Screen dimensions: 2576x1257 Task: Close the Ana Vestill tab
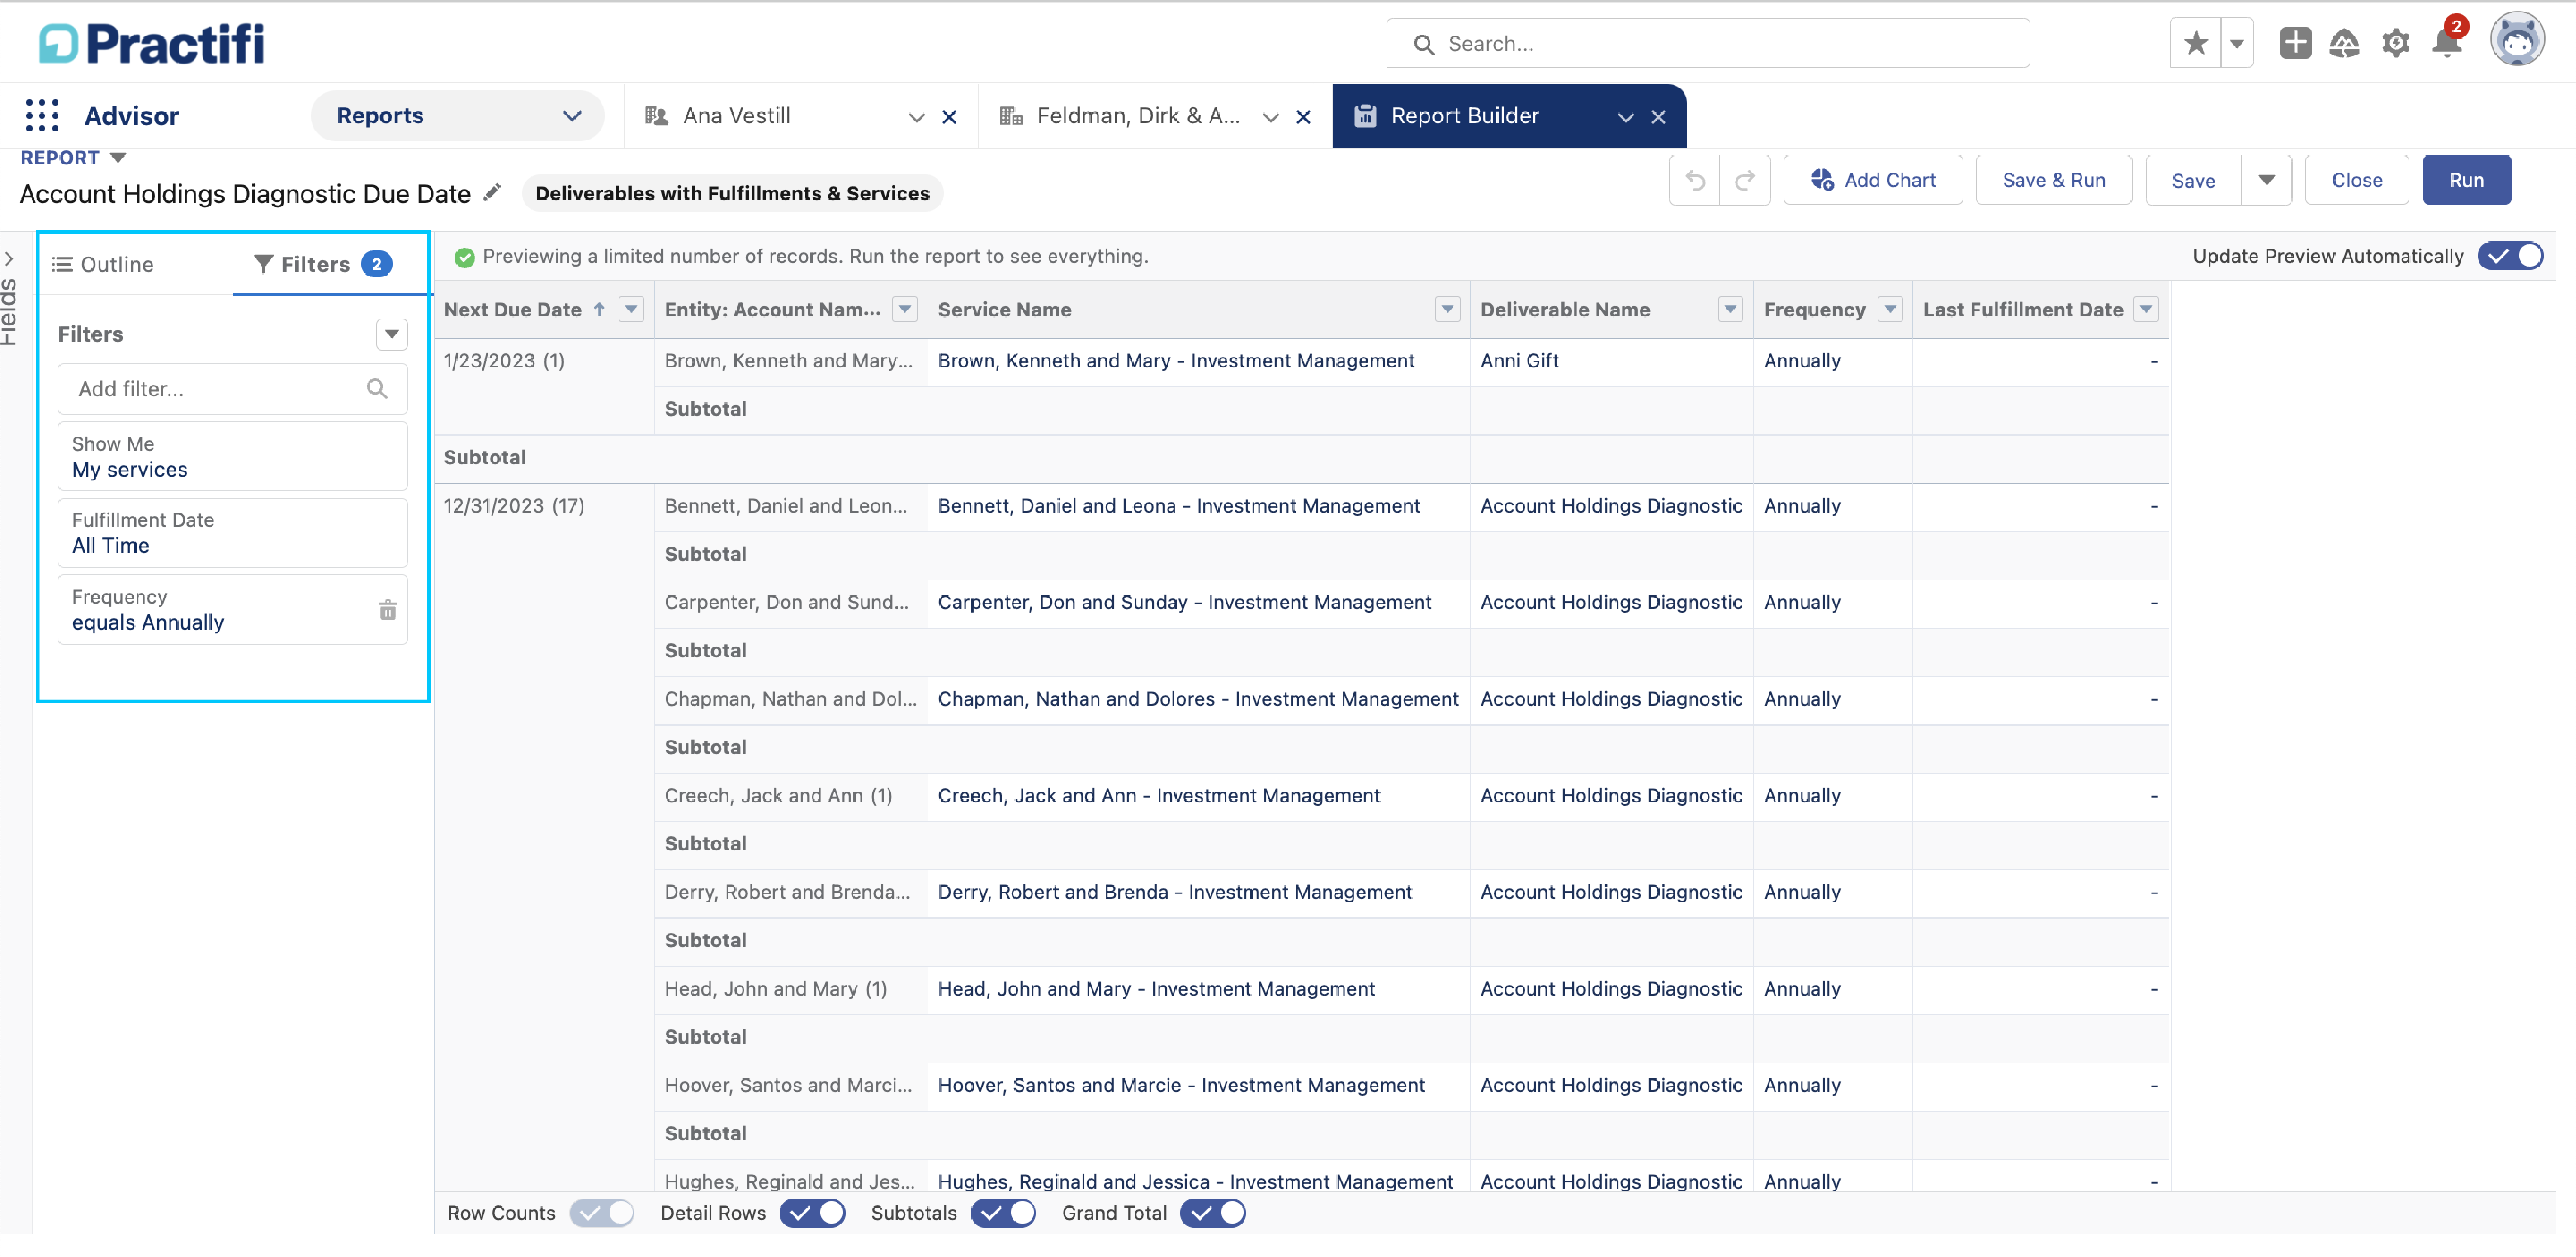point(949,117)
